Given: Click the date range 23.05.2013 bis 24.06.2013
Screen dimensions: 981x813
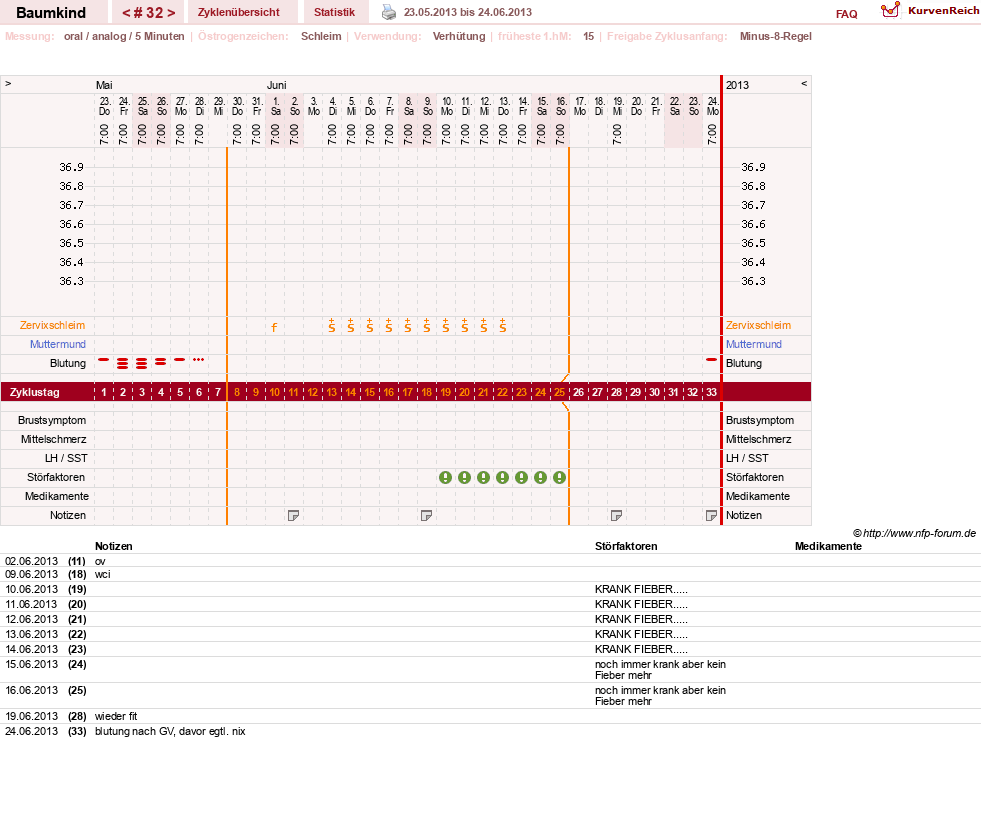Looking at the screenshot, I should (x=468, y=13).
